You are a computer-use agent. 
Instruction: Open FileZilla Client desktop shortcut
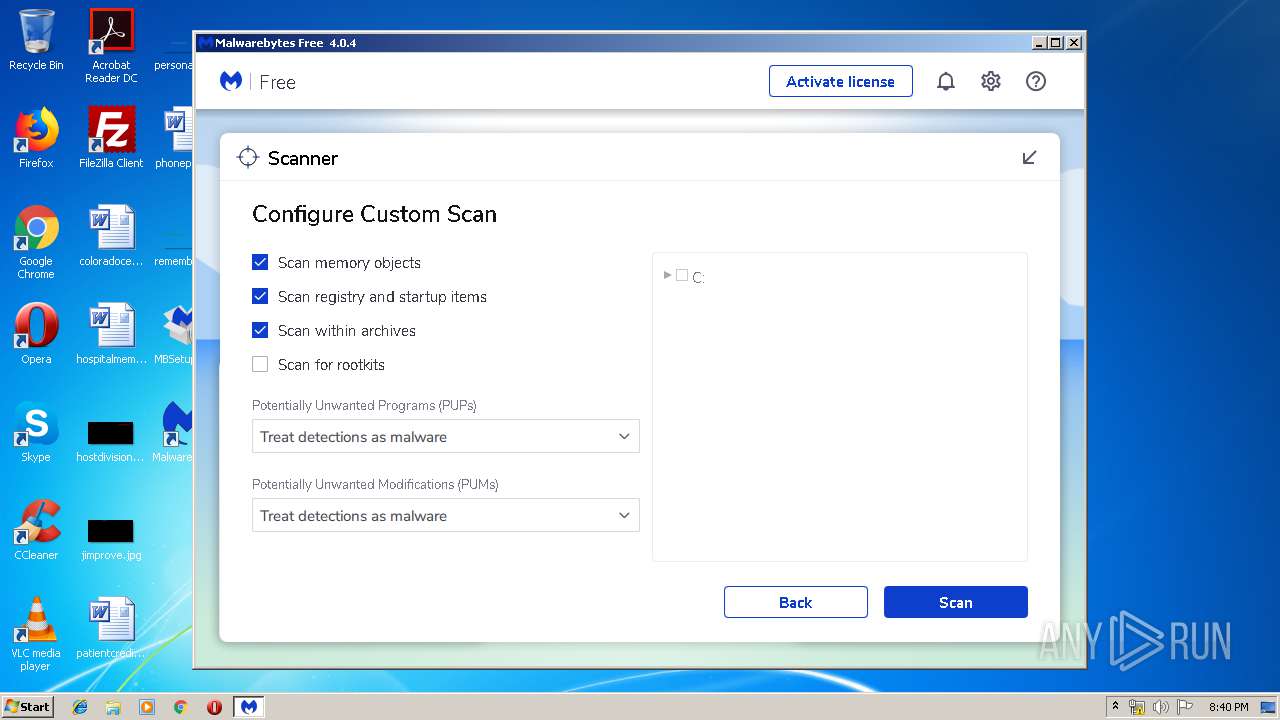(x=111, y=138)
